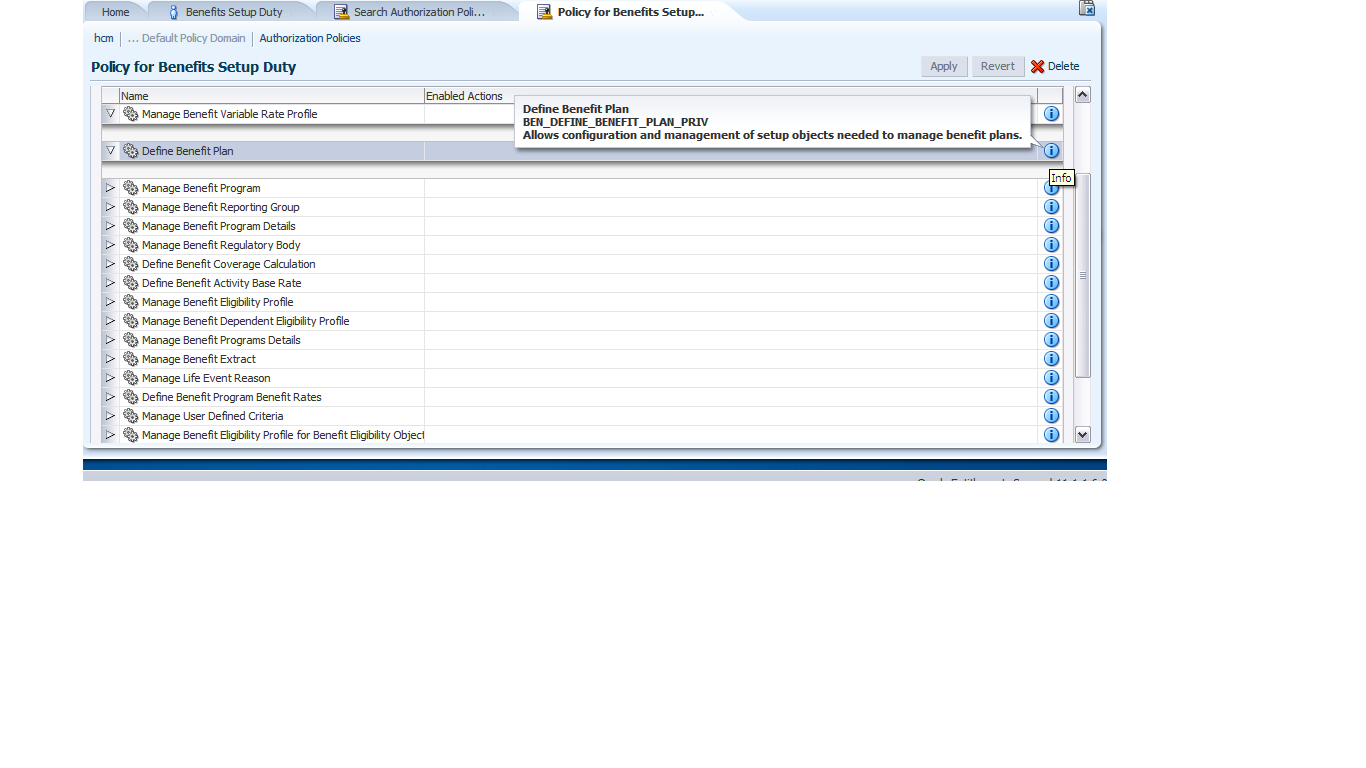Click the info icon beside Manage Benefit Program
The height and width of the screenshot is (768, 1366).
[1051, 187]
